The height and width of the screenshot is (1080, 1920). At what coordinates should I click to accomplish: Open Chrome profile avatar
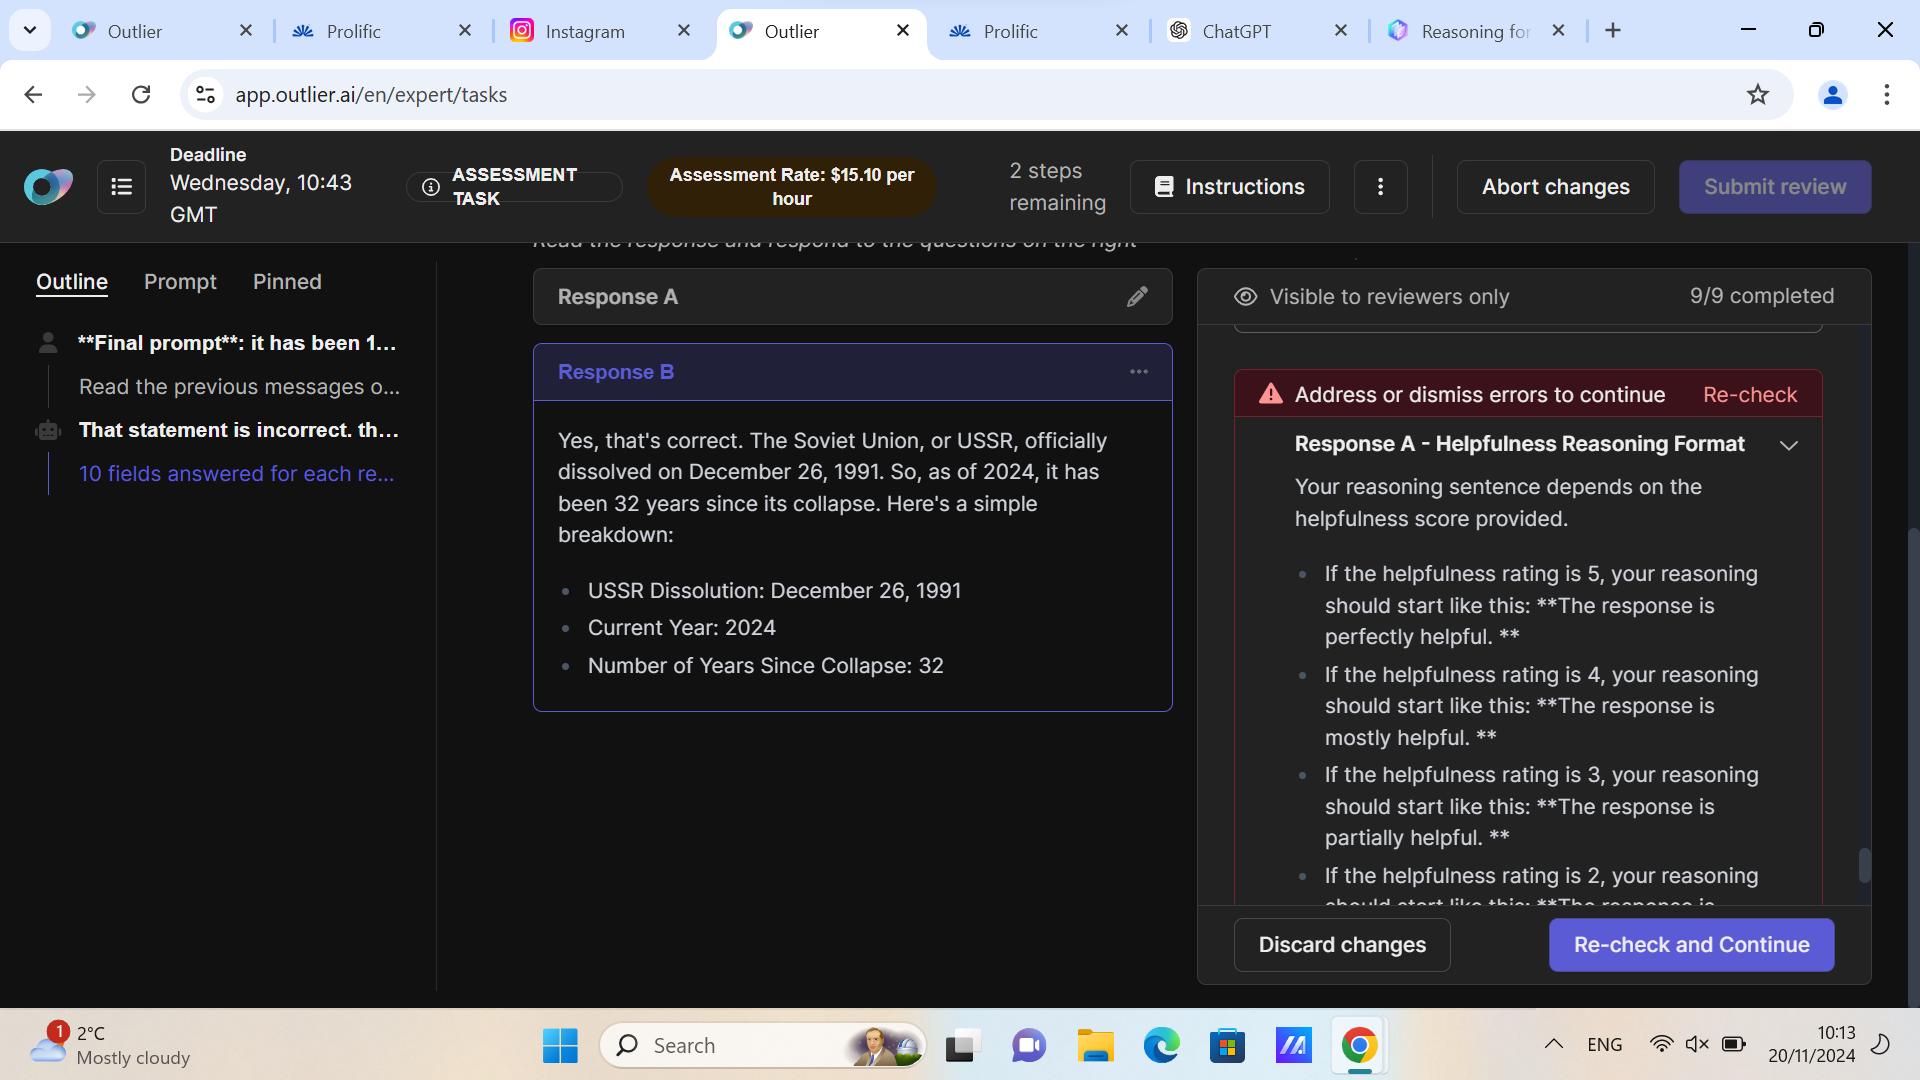click(x=1833, y=94)
